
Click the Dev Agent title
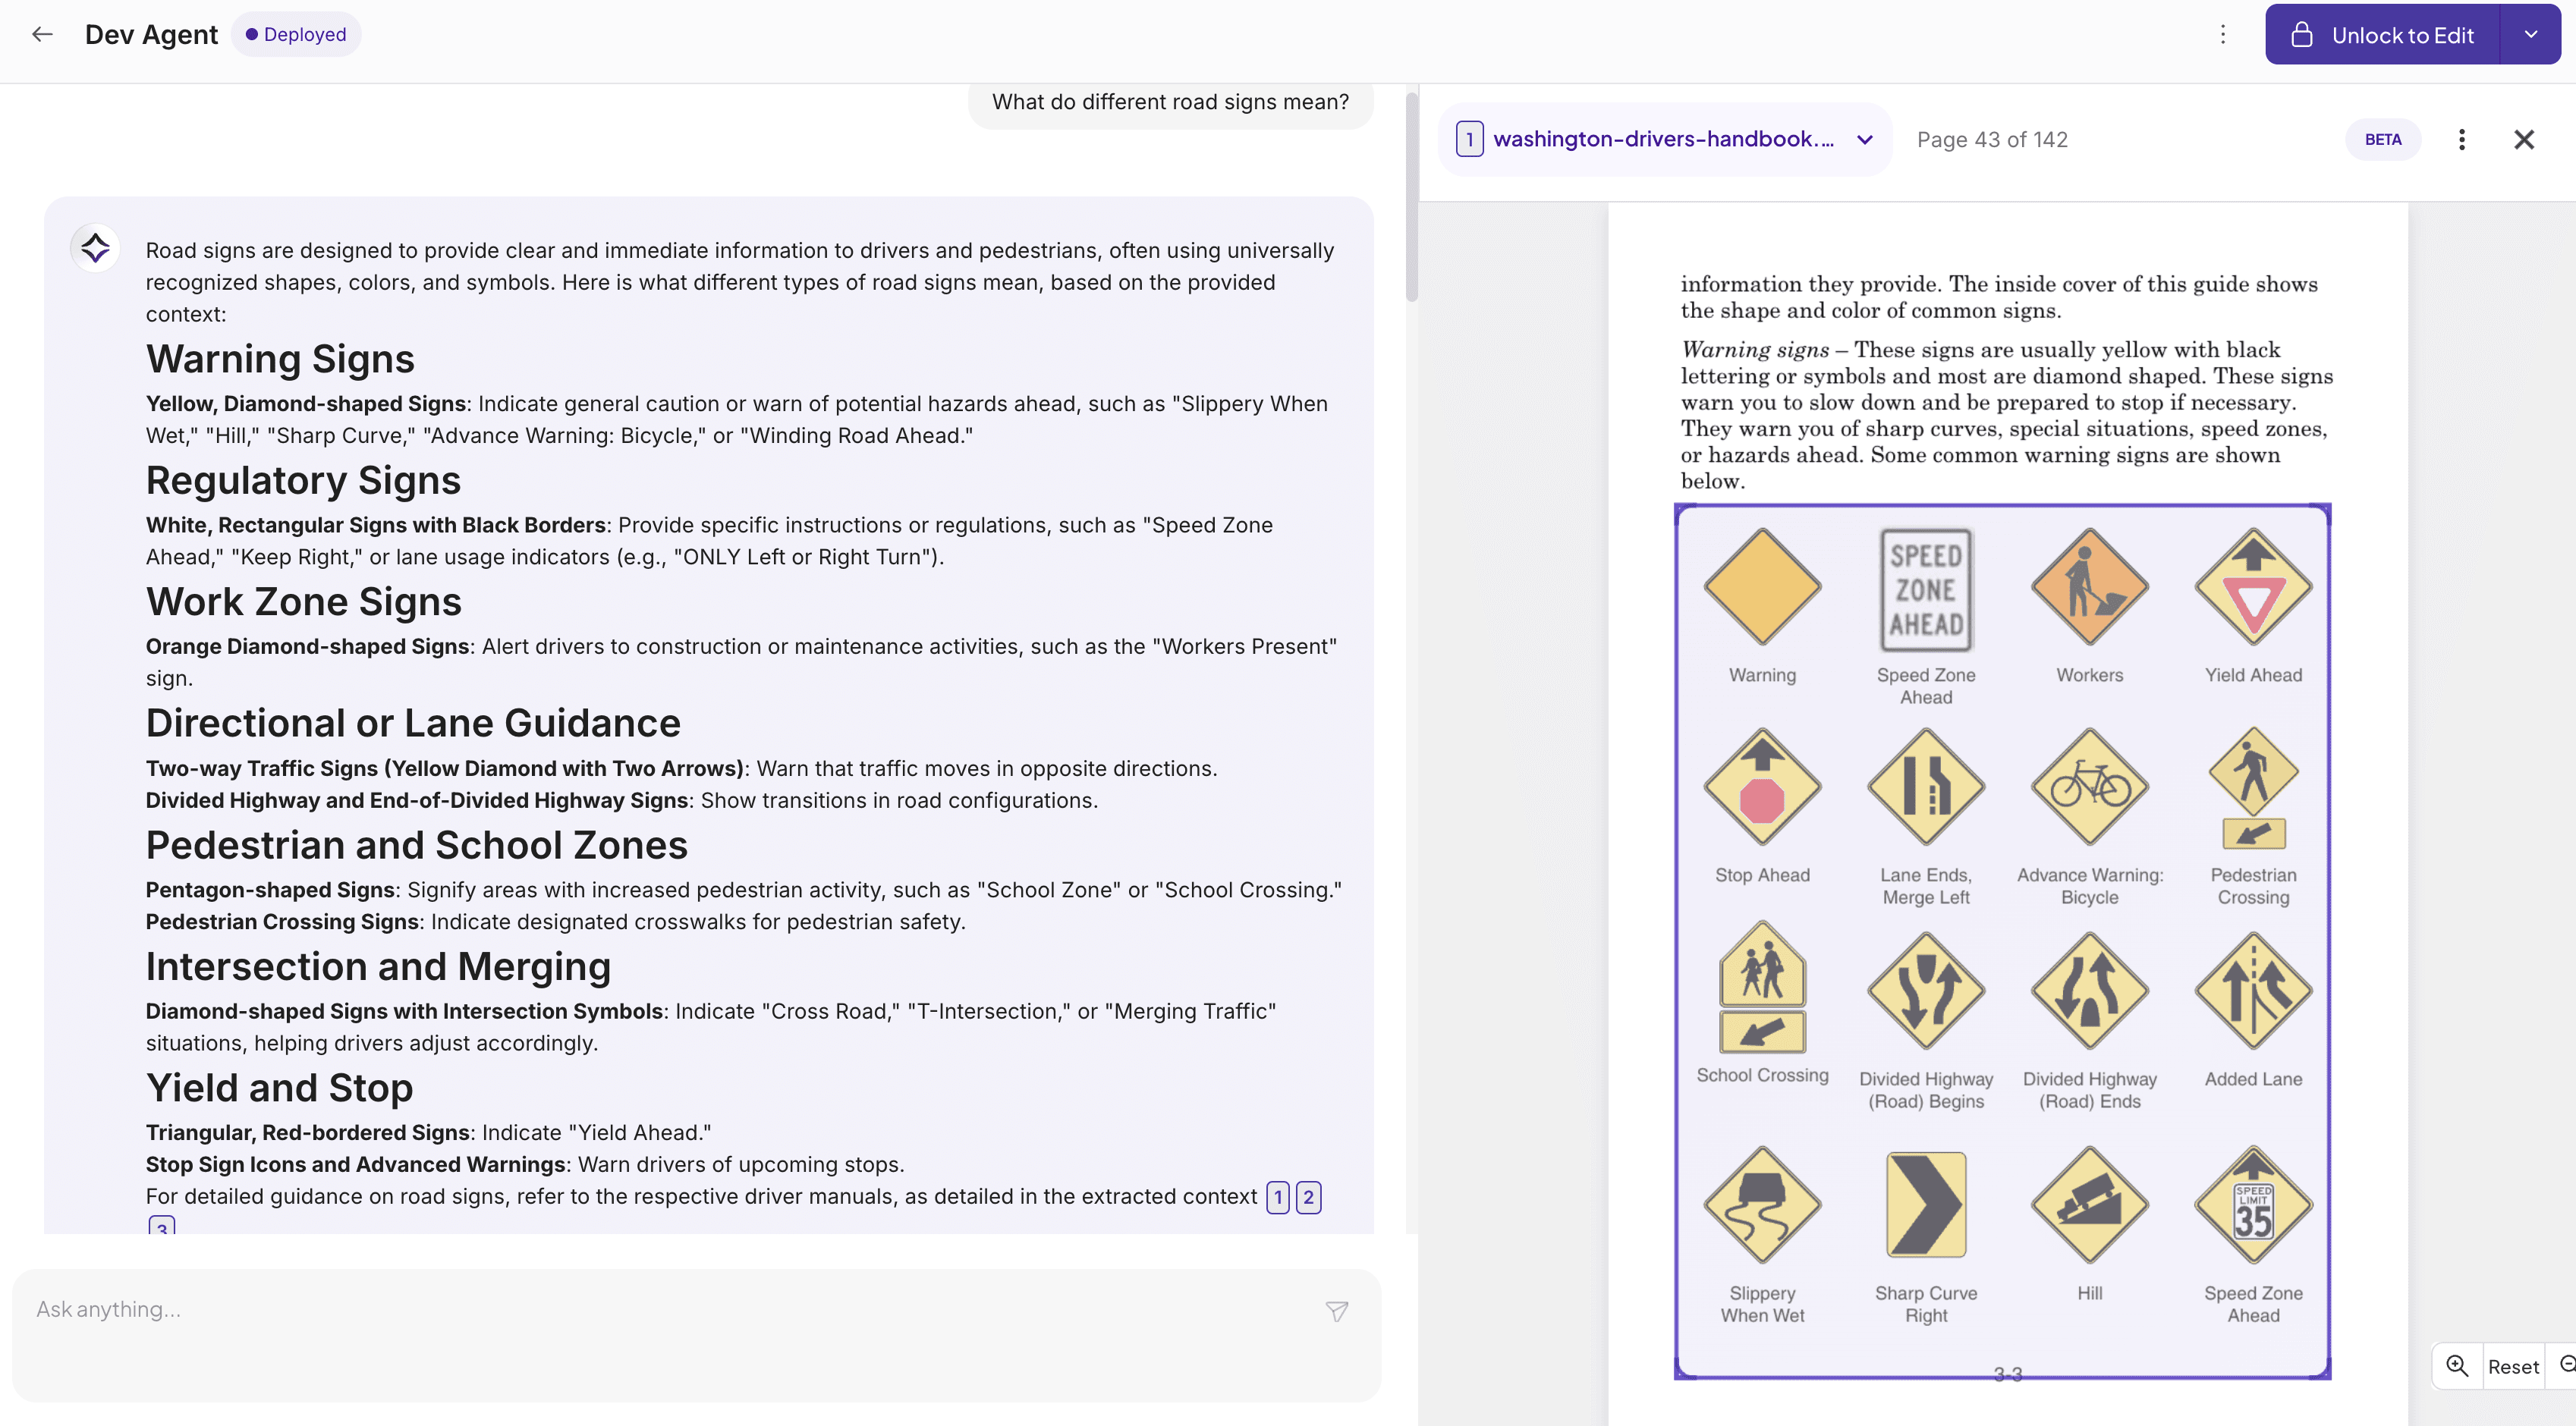click(x=151, y=33)
